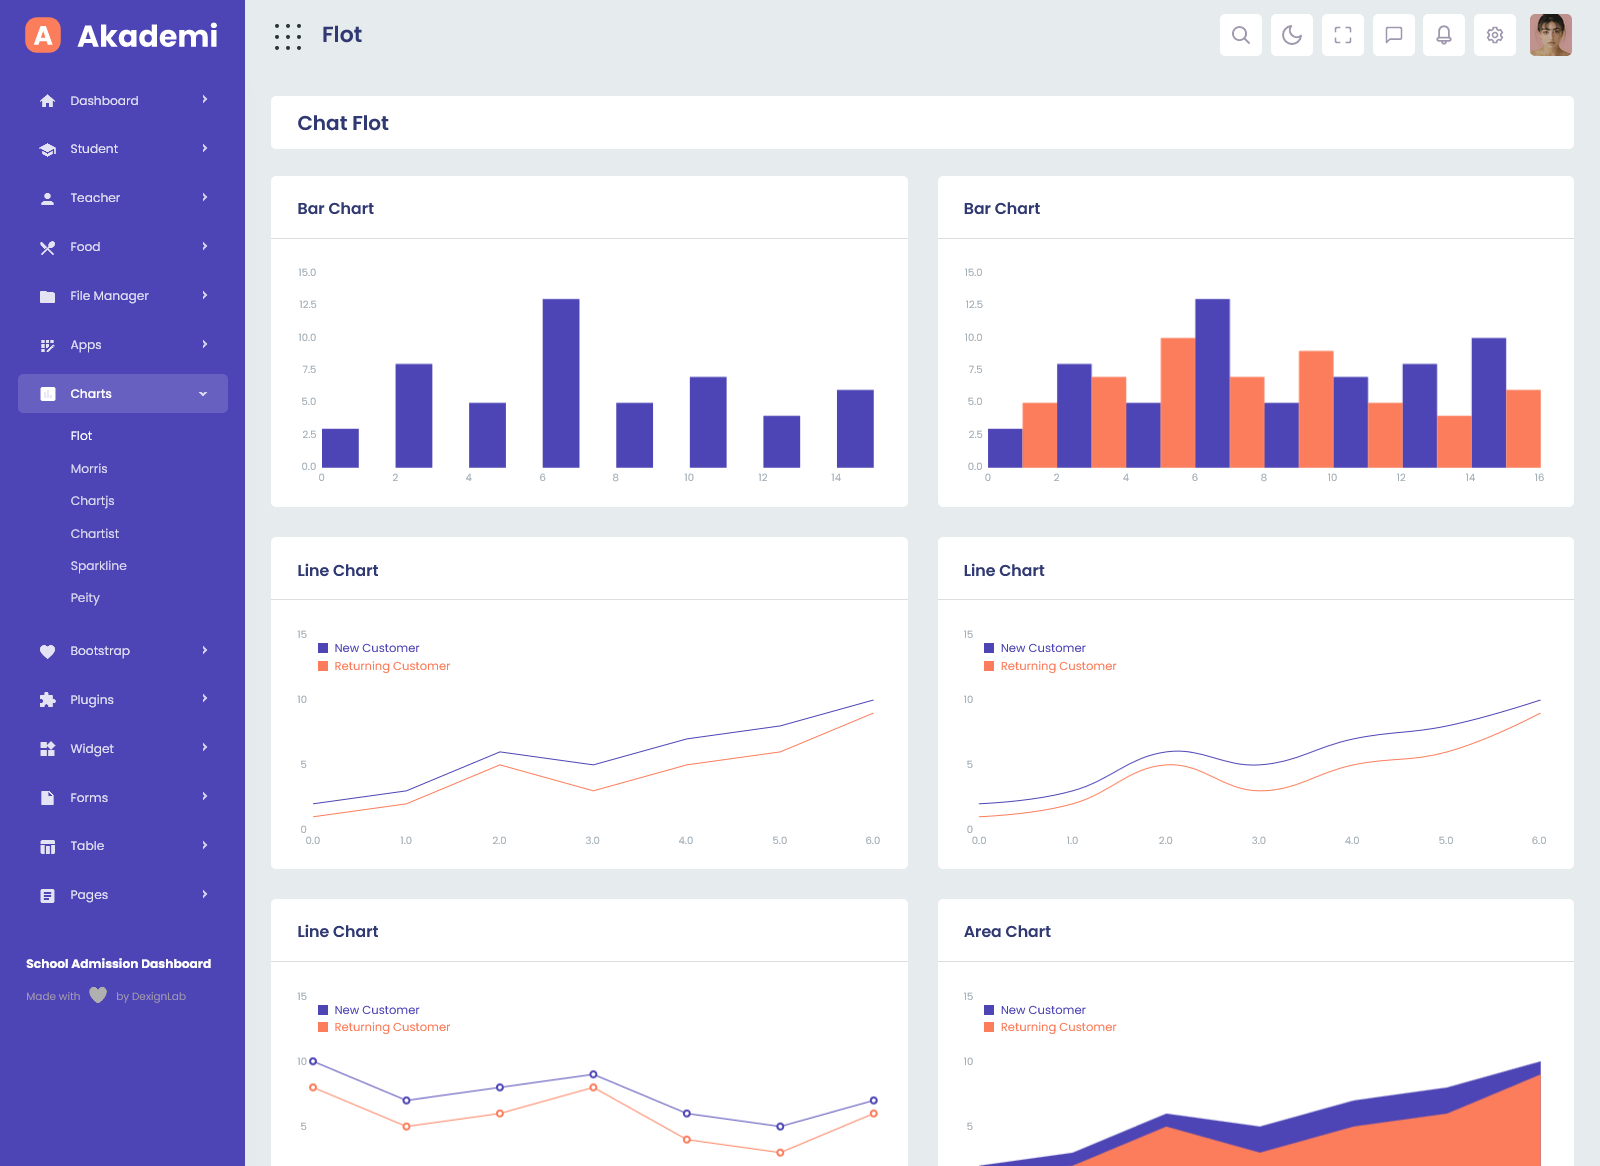Expand the Dashboard menu chevron
The image size is (1600, 1166).
[205, 100]
